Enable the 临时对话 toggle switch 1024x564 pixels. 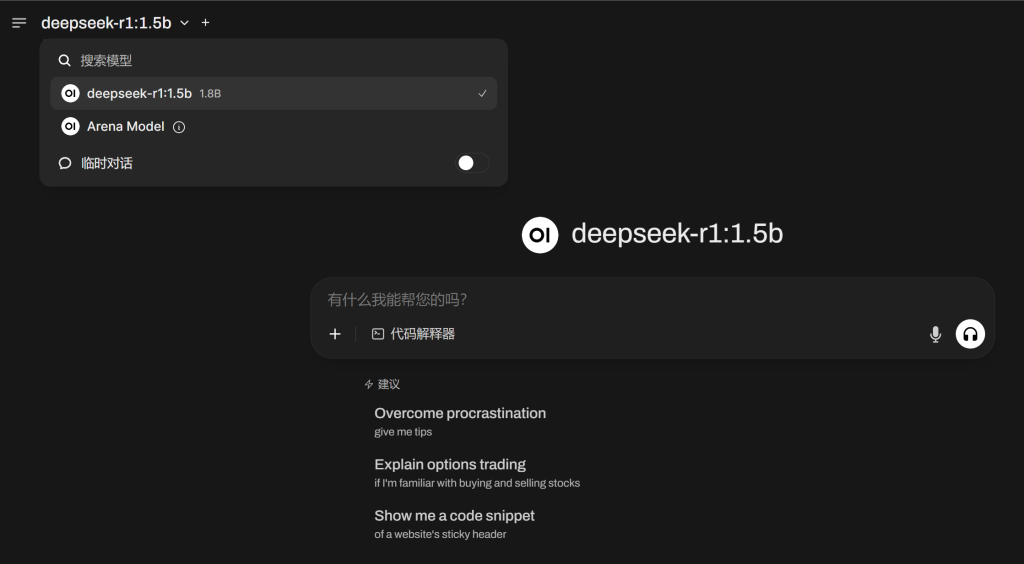point(472,163)
